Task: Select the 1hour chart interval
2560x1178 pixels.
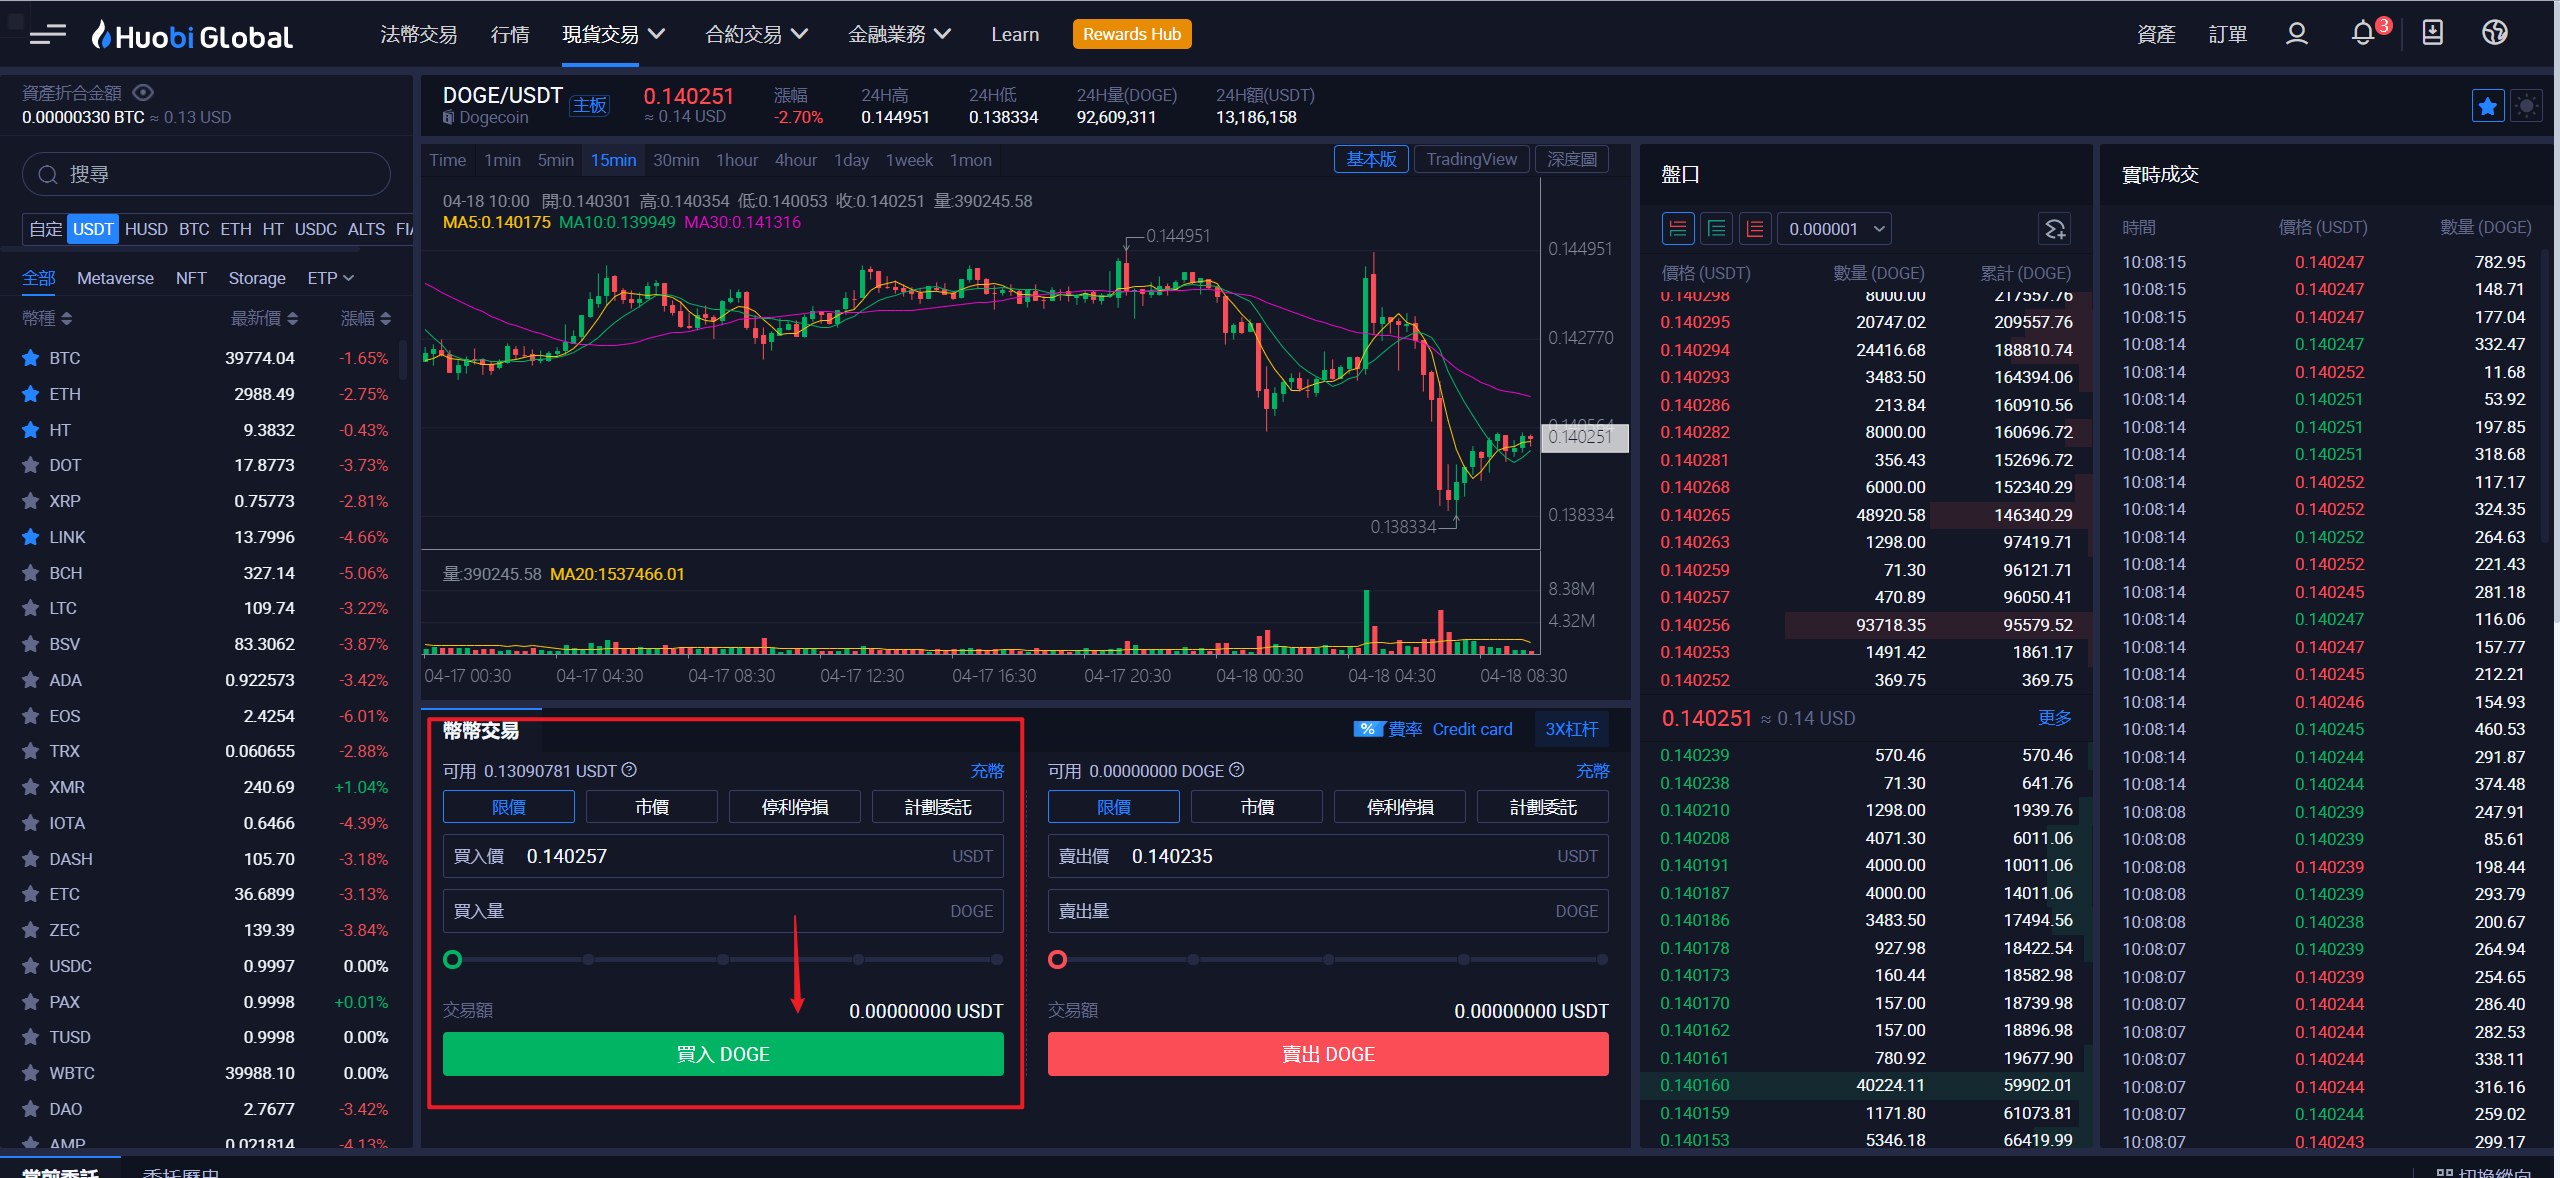Action: click(737, 160)
